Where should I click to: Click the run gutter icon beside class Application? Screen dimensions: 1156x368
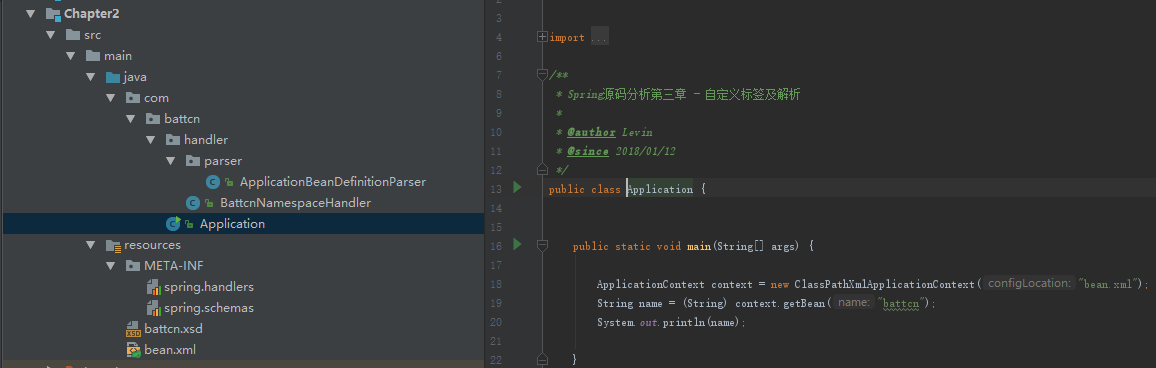pyautogui.click(x=517, y=188)
